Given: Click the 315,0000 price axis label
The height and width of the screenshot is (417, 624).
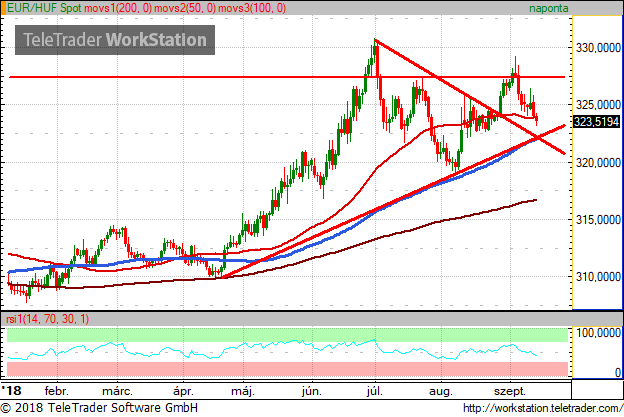Looking at the screenshot, I should pyautogui.click(x=598, y=220).
